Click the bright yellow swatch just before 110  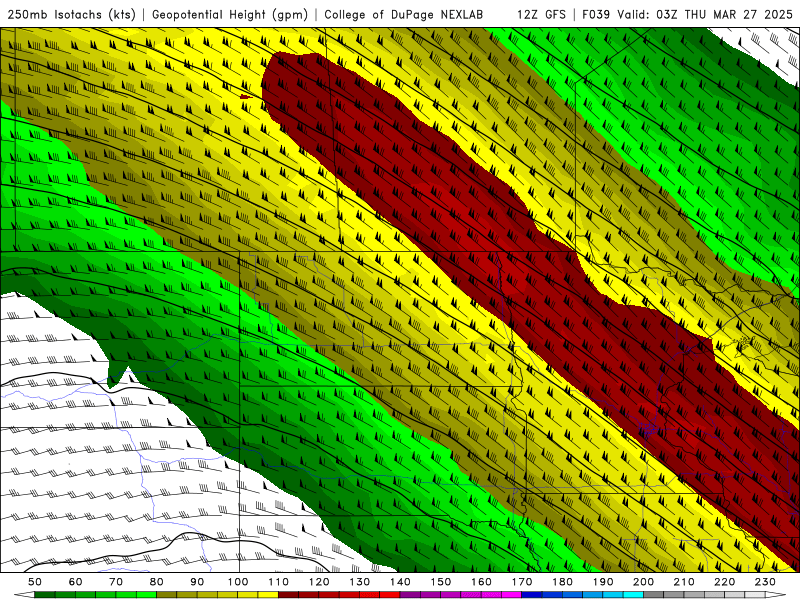pos(268,595)
